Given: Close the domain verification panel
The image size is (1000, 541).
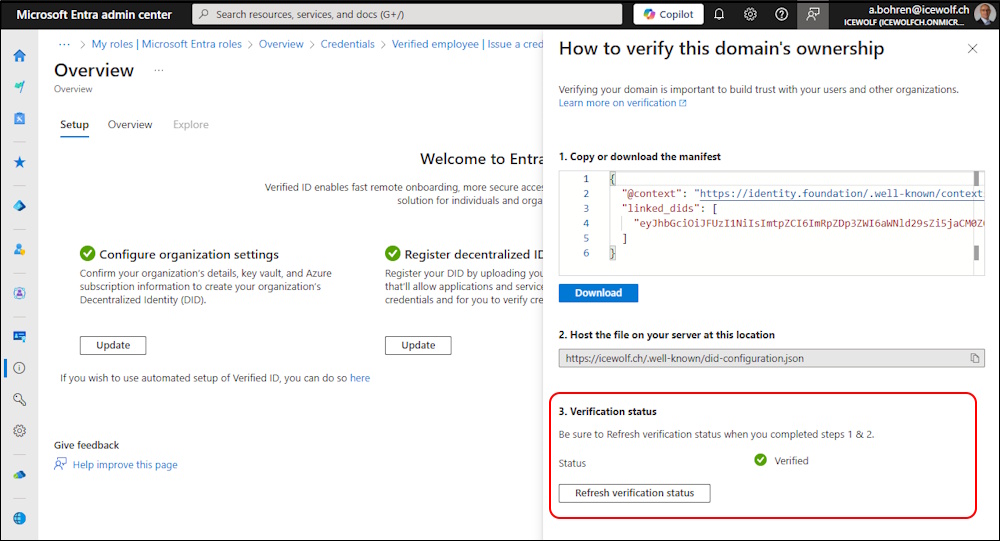Looking at the screenshot, I should pyautogui.click(x=972, y=48).
